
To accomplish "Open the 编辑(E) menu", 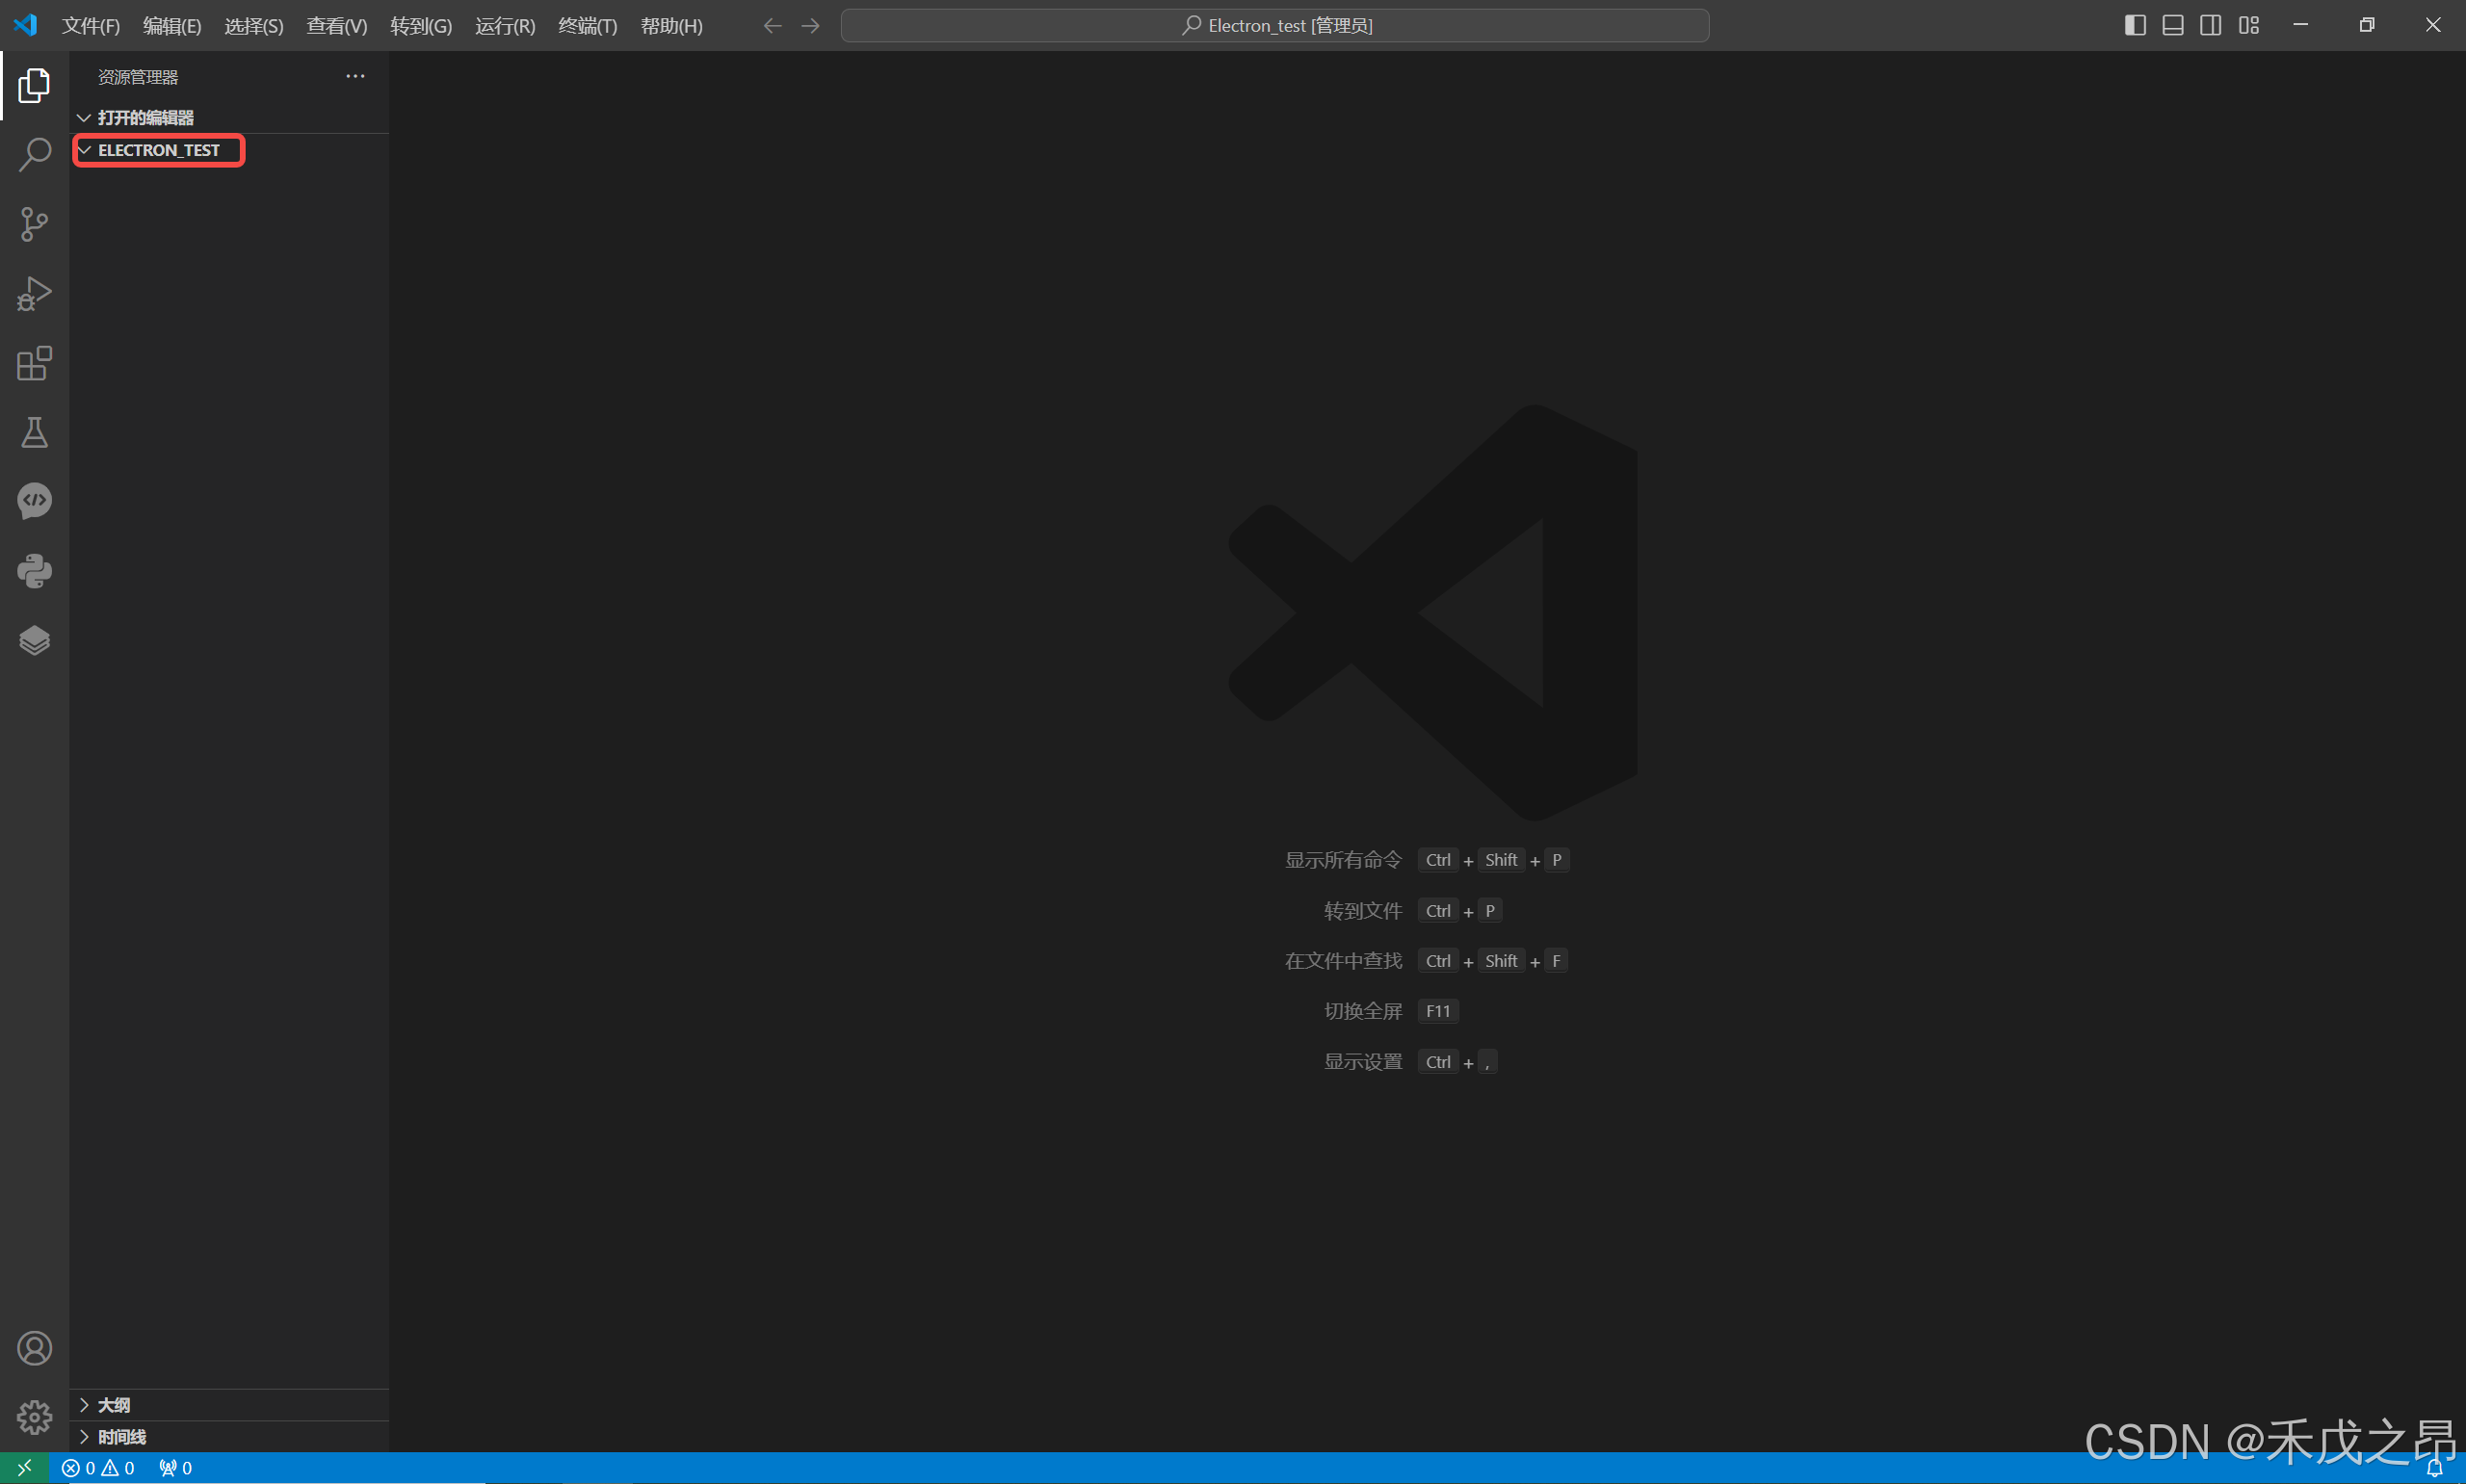I will coord(172,26).
